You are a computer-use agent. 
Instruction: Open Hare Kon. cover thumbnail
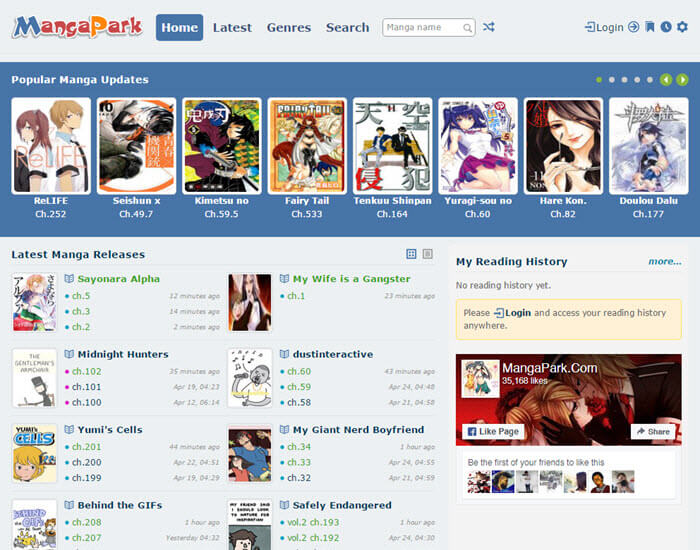click(563, 146)
